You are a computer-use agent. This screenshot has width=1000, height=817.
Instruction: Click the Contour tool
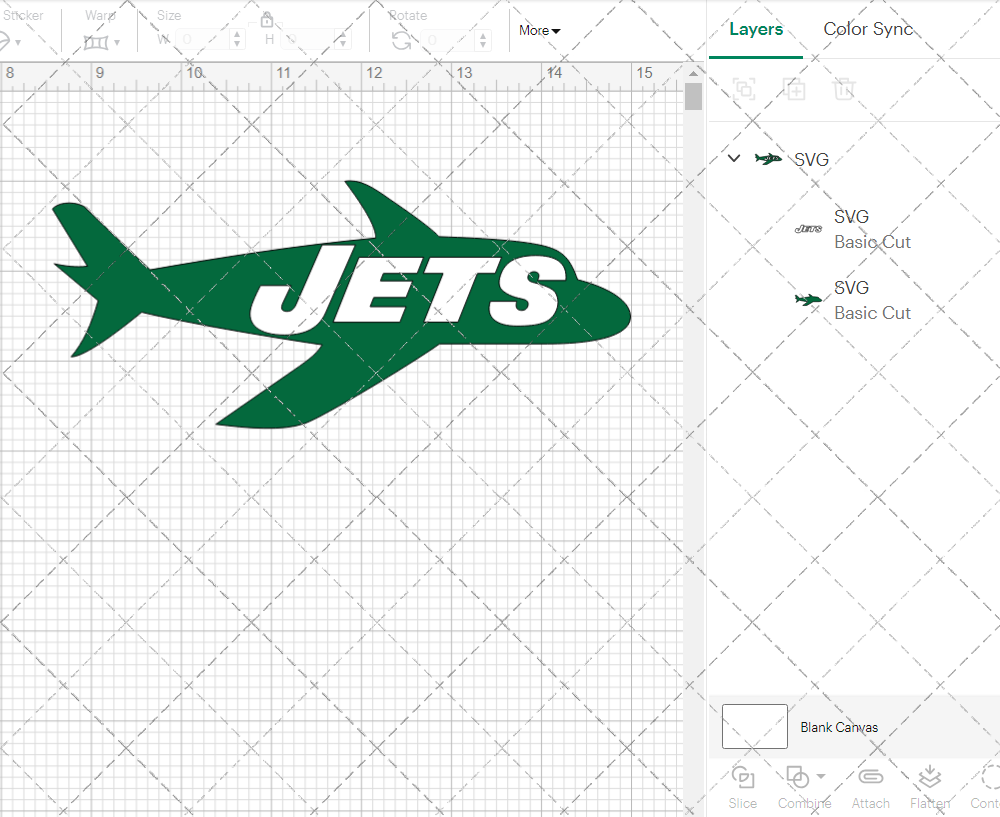985,788
